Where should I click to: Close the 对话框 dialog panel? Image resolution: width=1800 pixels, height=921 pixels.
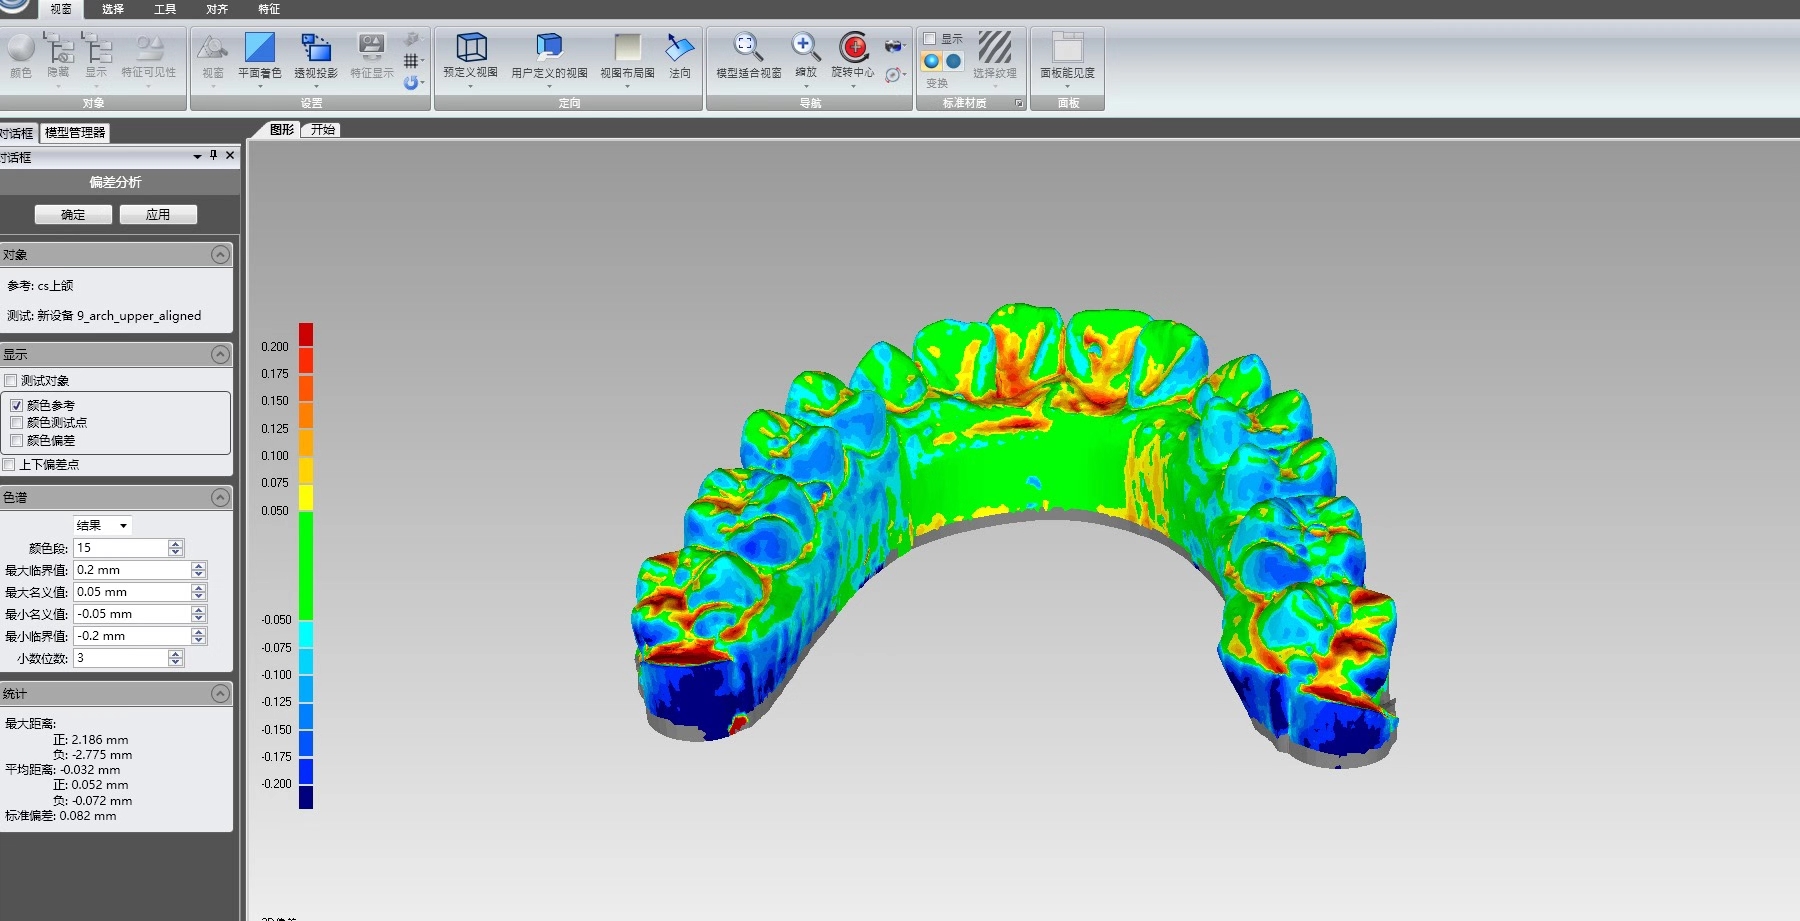(x=230, y=156)
